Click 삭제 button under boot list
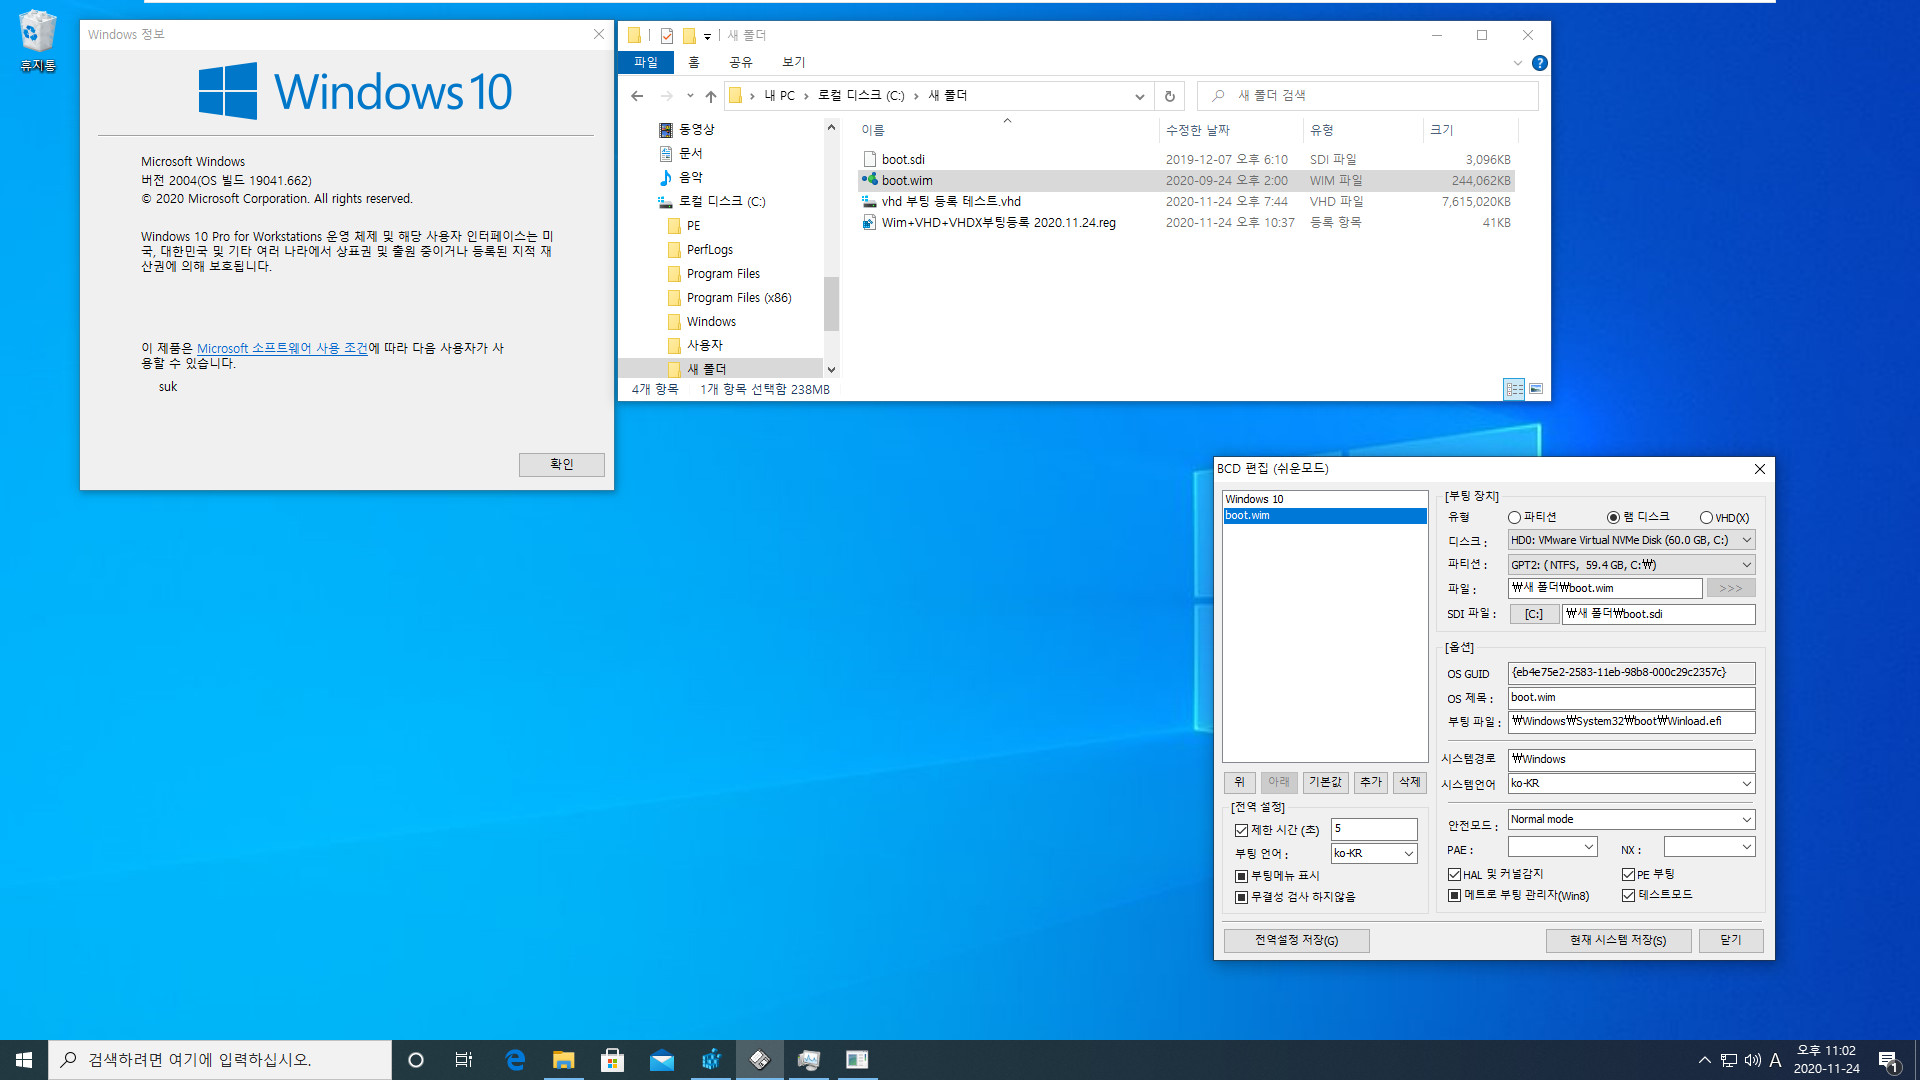The height and width of the screenshot is (1080, 1920). coord(1409,783)
